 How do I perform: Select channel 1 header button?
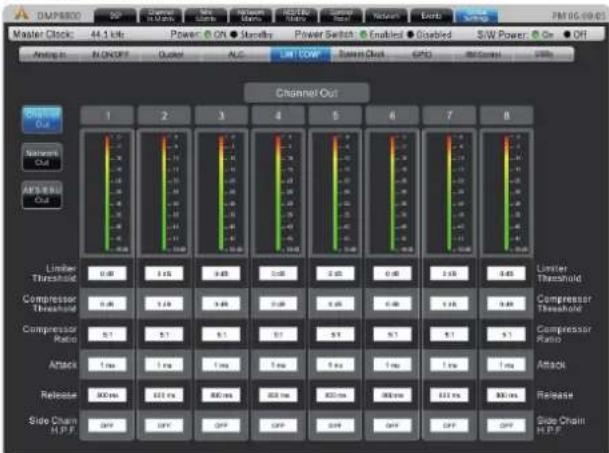pyautogui.click(x=108, y=115)
